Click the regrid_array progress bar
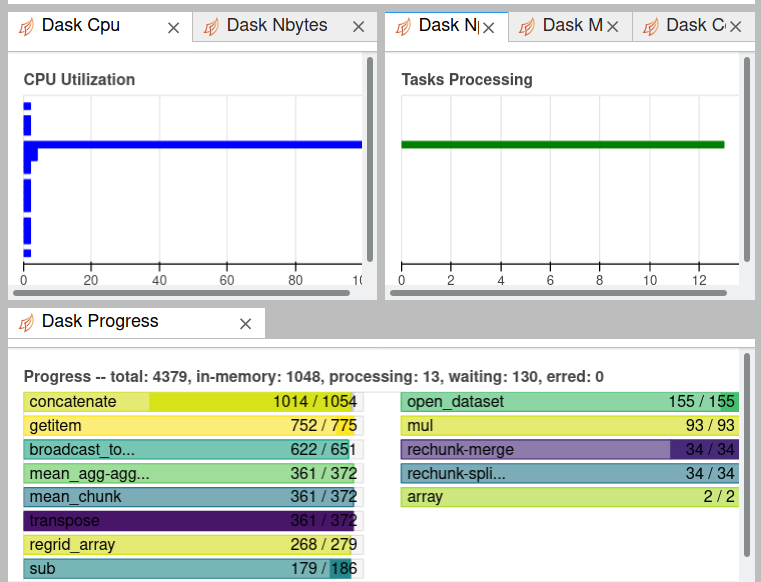 pos(193,545)
